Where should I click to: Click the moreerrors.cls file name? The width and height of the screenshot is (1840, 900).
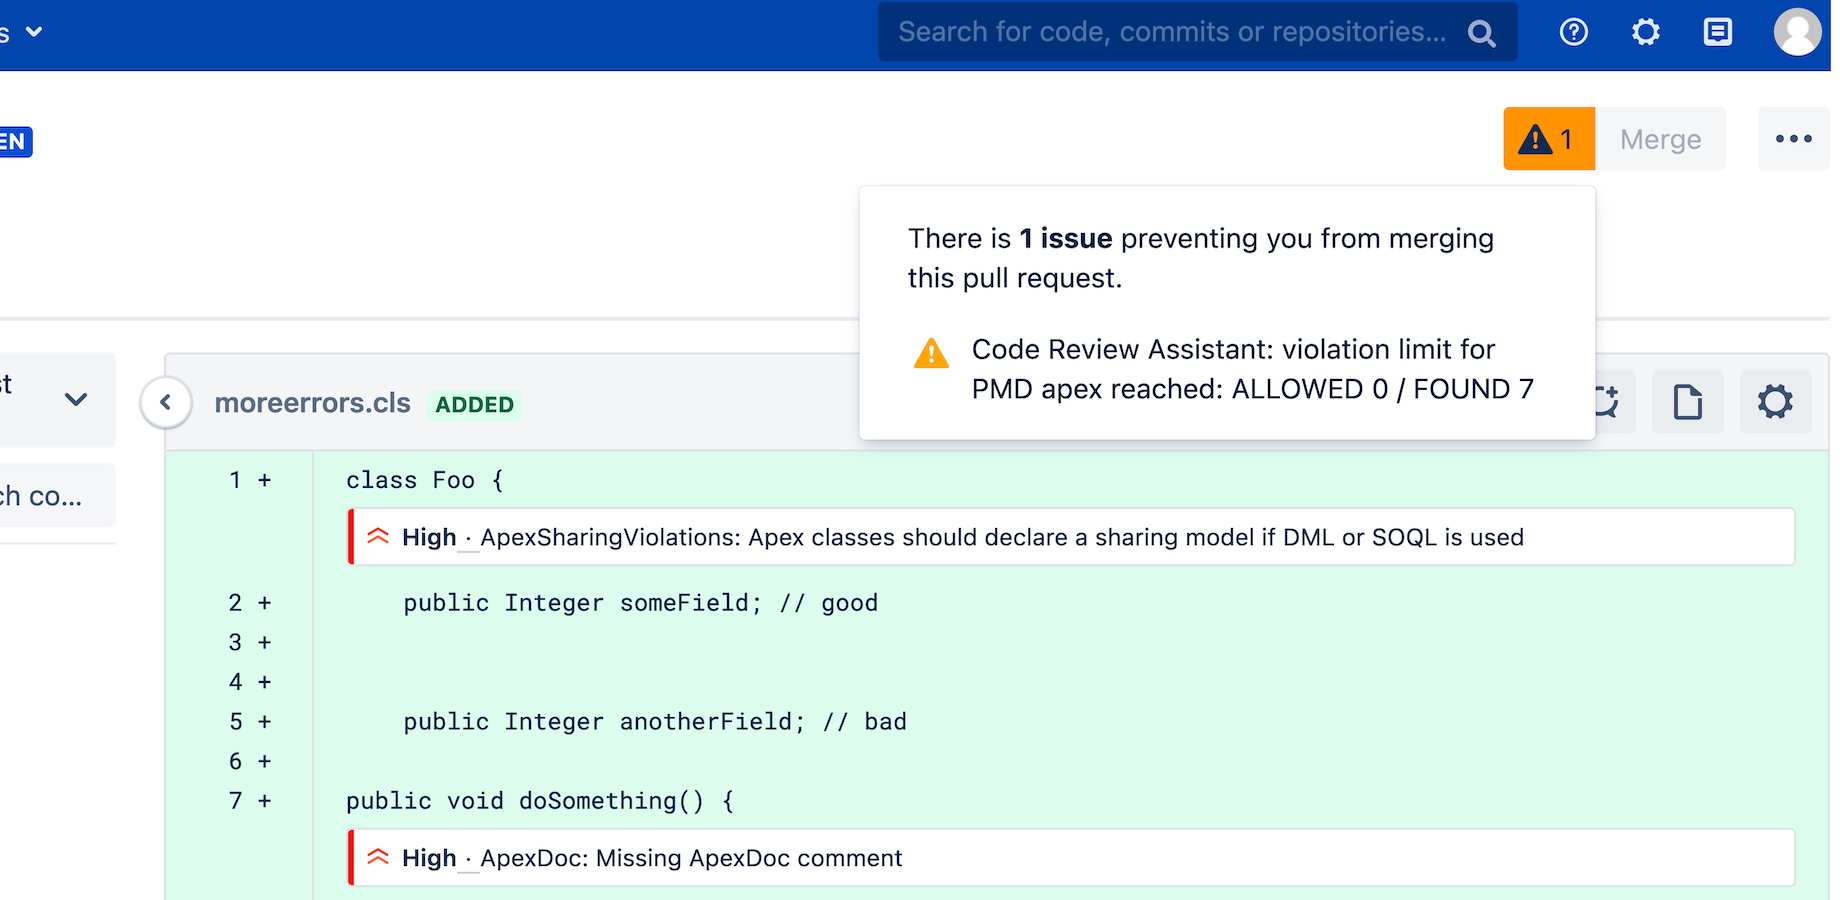(x=312, y=403)
